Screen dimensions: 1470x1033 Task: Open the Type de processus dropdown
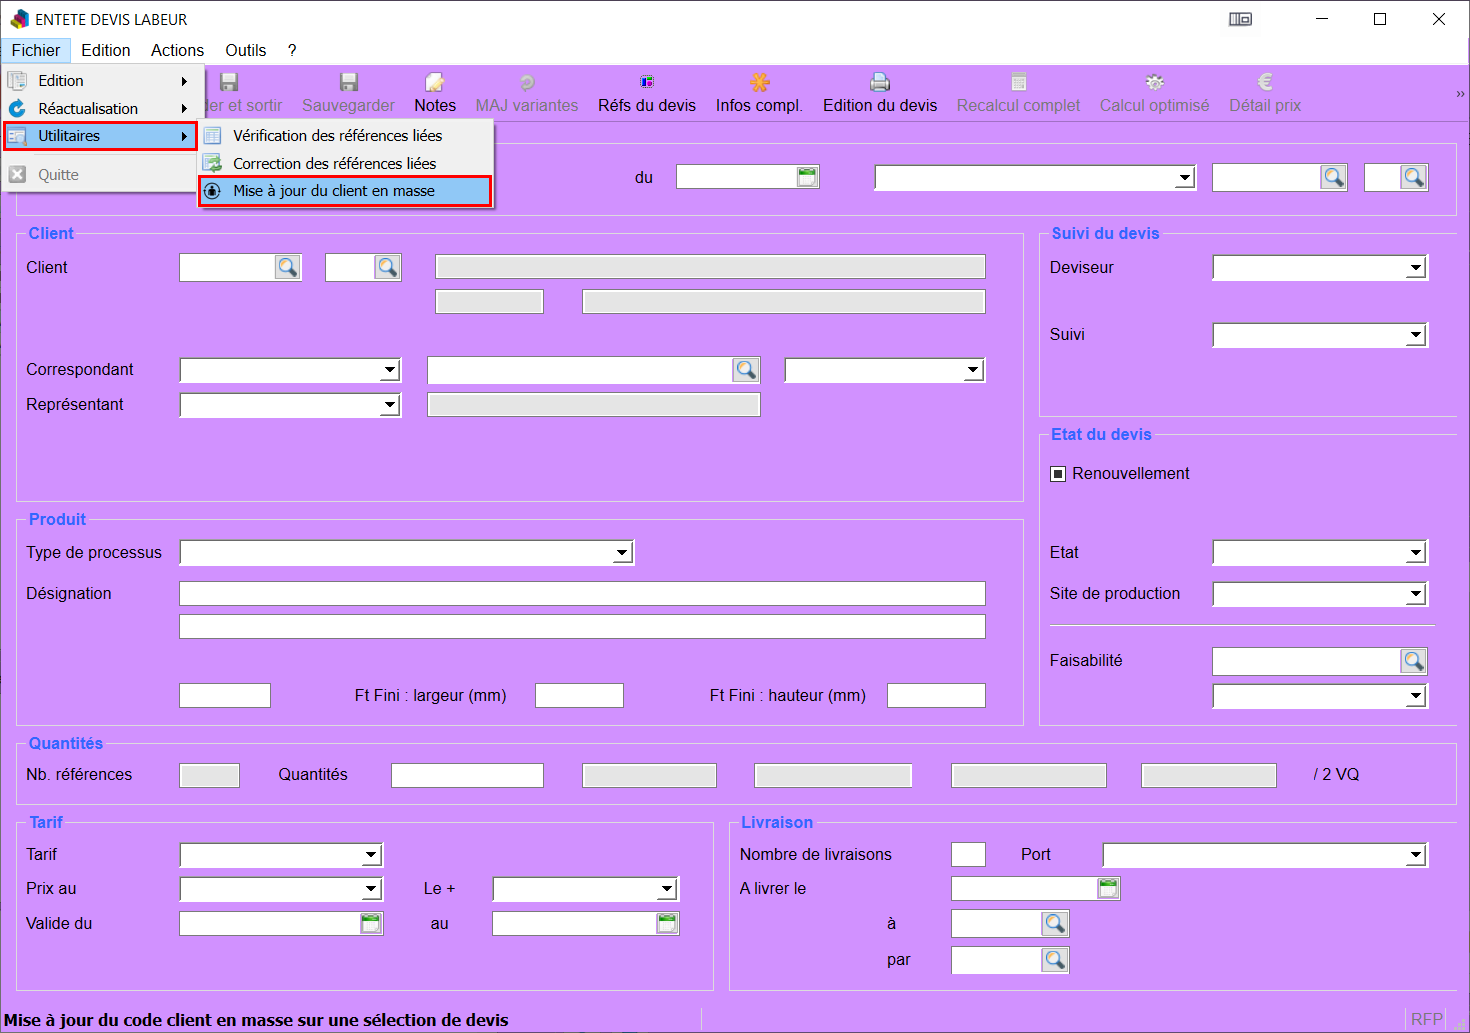point(622,553)
